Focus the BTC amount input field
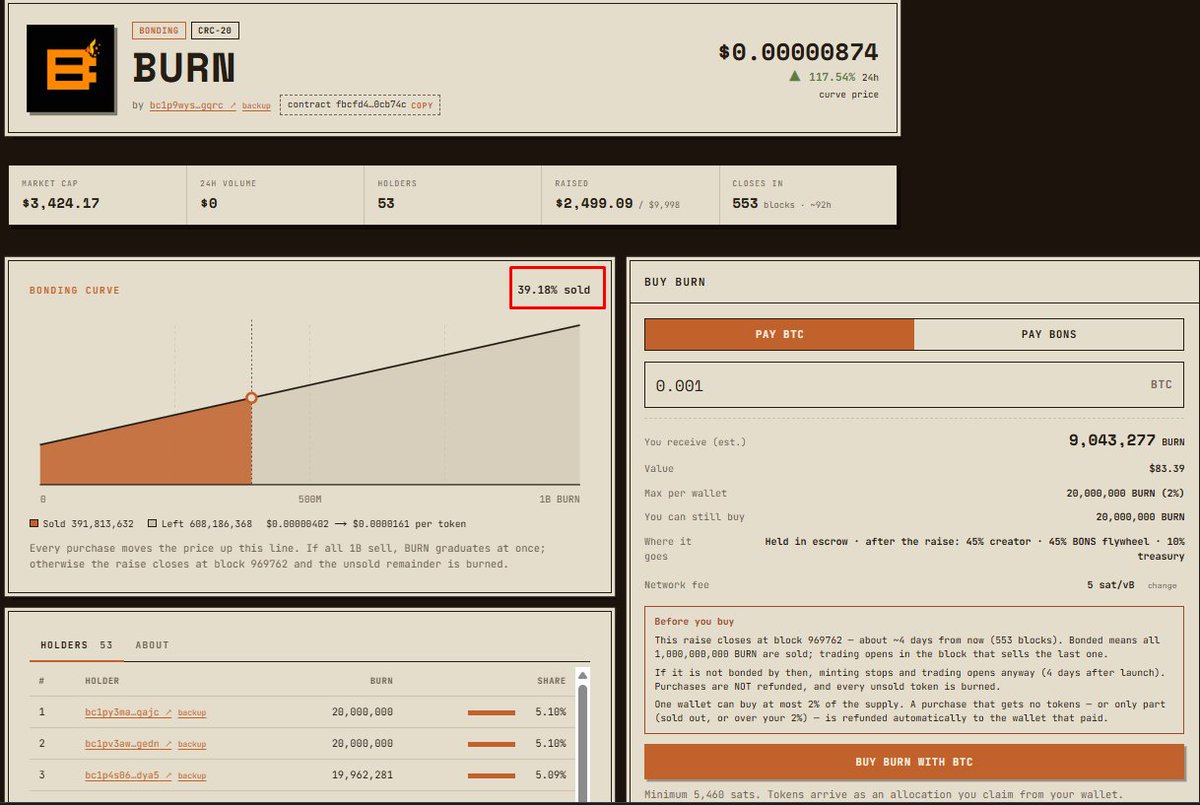 click(914, 385)
